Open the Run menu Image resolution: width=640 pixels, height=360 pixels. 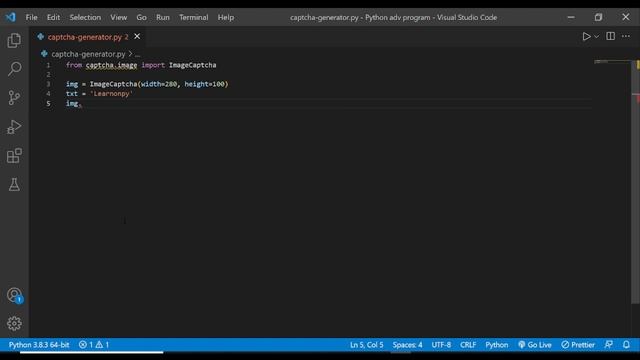tap(162, 17)
